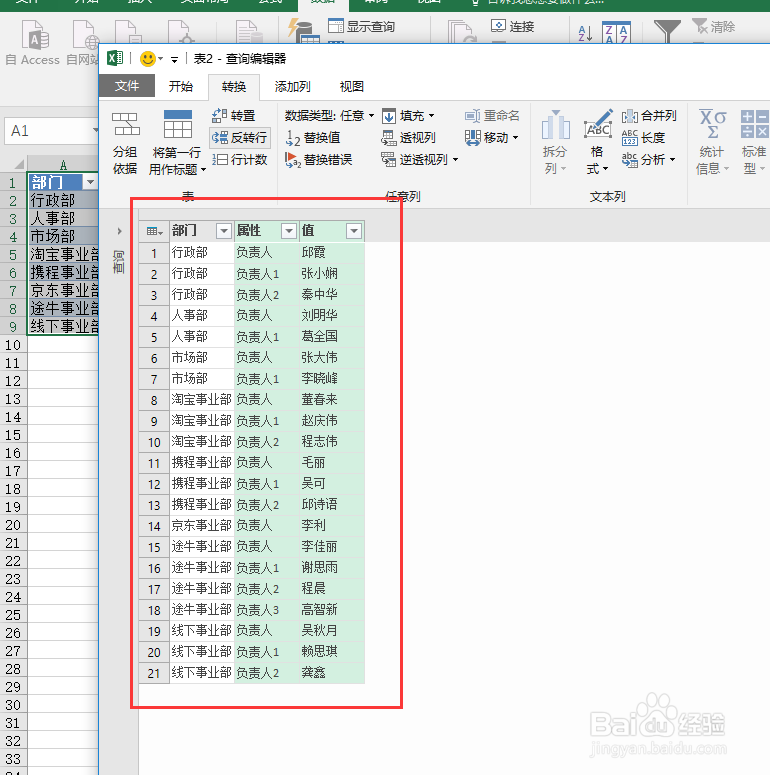The width and height of the screenshot is (770, 775).
Task: Click Clear (清除) filter in Excel
Action: (x=714, y=26)
